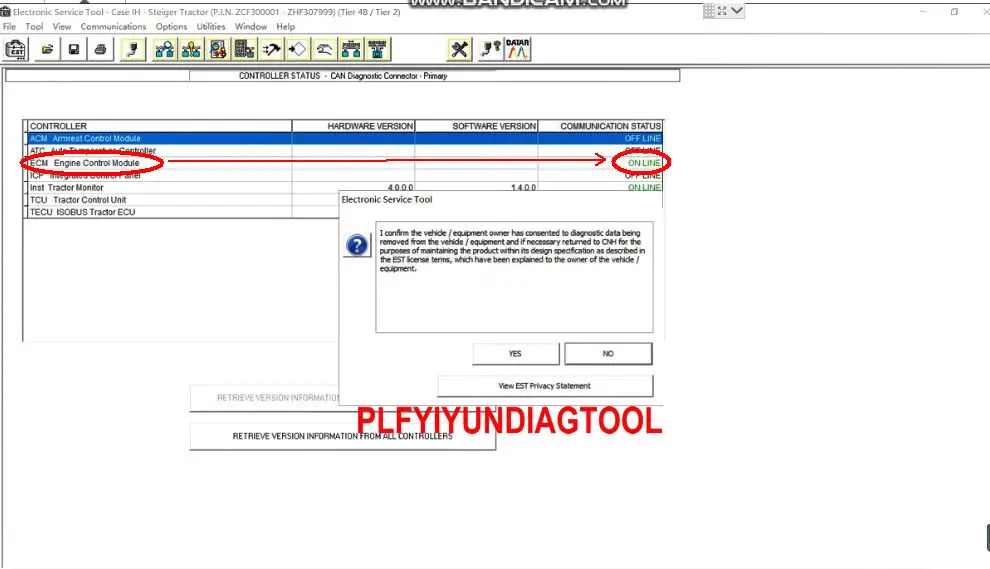Click the consent message text box
The width and height of the screenshot is (990, 569).
pos(515,277)
